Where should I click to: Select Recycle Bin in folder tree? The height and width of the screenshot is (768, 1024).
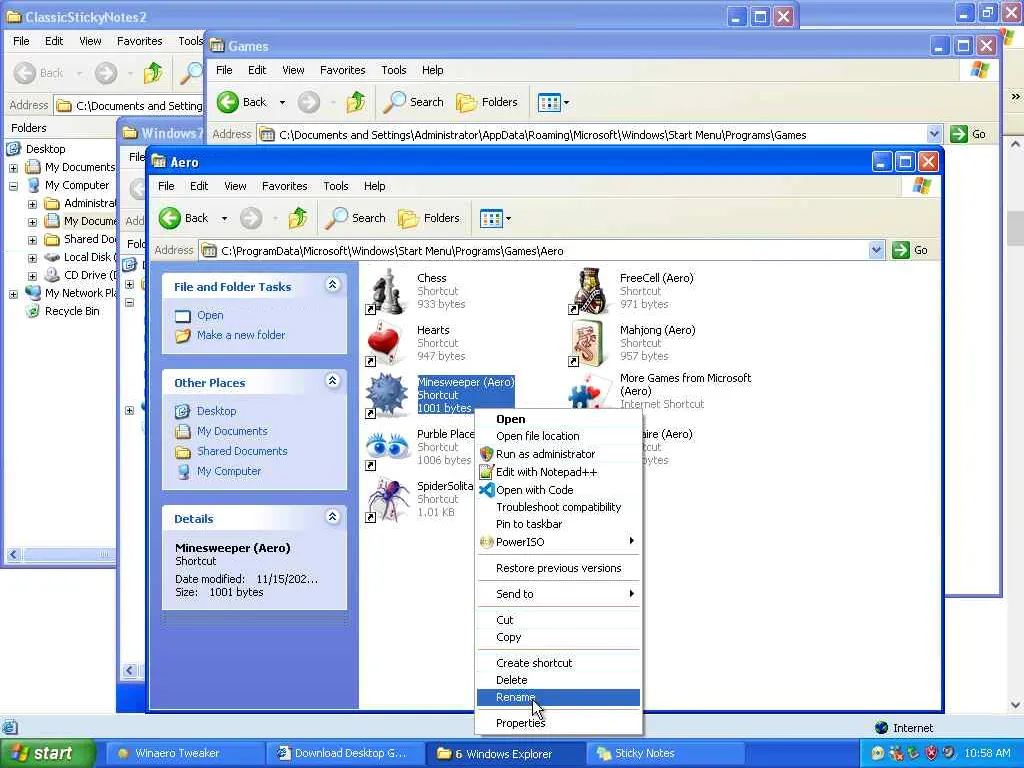pyautogui.click(x=63, y=312)
